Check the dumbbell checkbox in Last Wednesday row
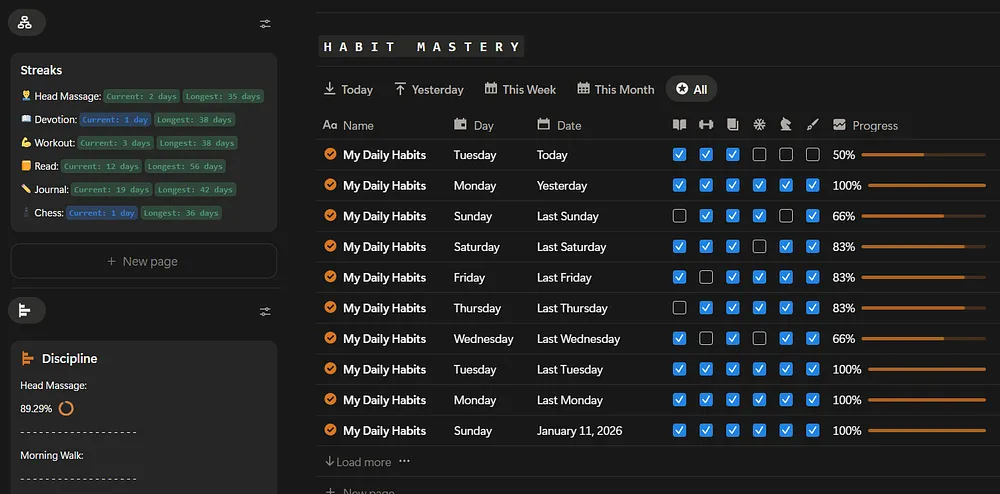Image resolution: width=1000 pixels, height=494 pixels. [x=706, y=338]
